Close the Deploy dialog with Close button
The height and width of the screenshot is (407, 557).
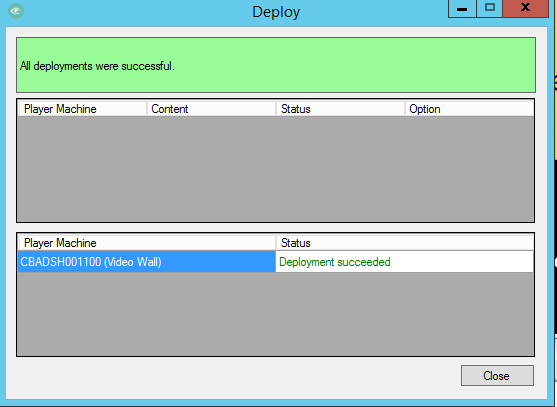(x=497, y=375)
